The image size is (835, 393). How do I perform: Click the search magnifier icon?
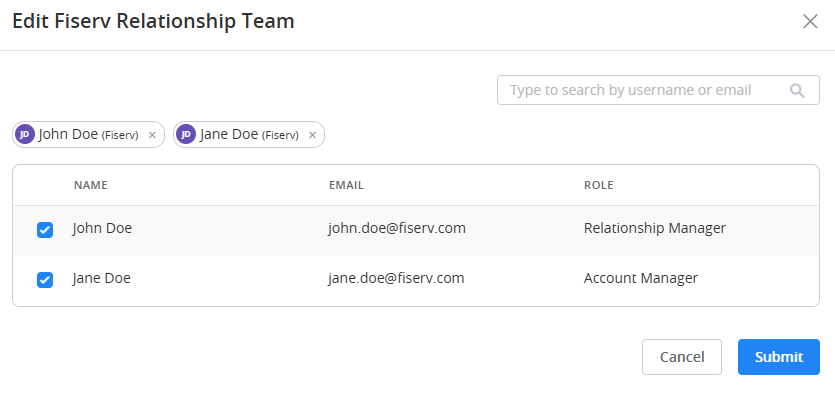coord(797,91)
